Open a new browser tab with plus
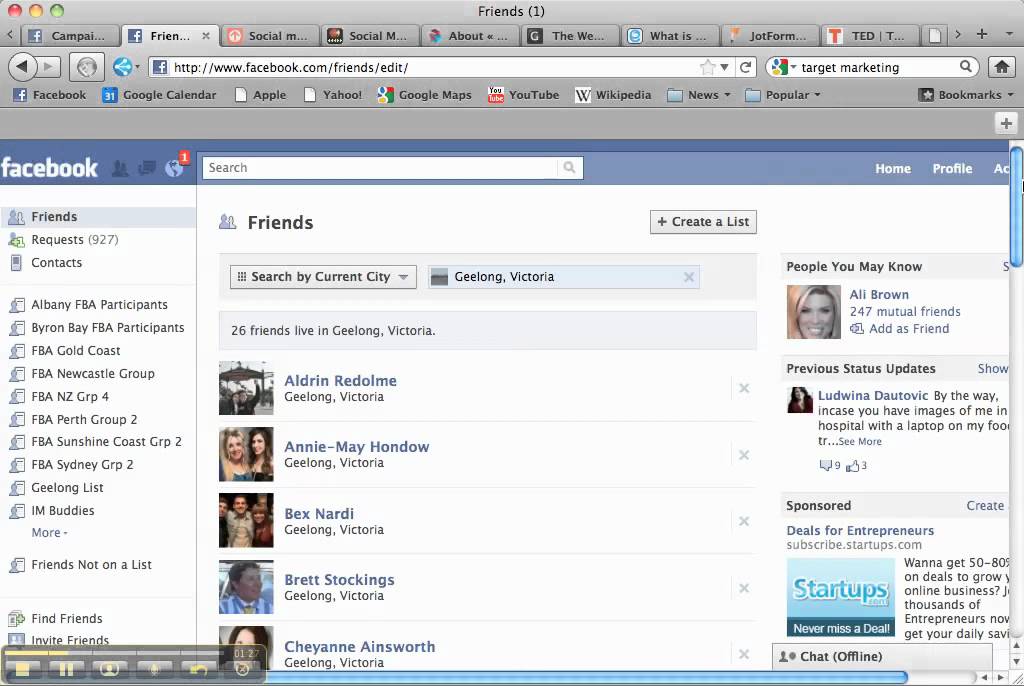The width and height of the screenshot is (1024, 686). (982, 34)
